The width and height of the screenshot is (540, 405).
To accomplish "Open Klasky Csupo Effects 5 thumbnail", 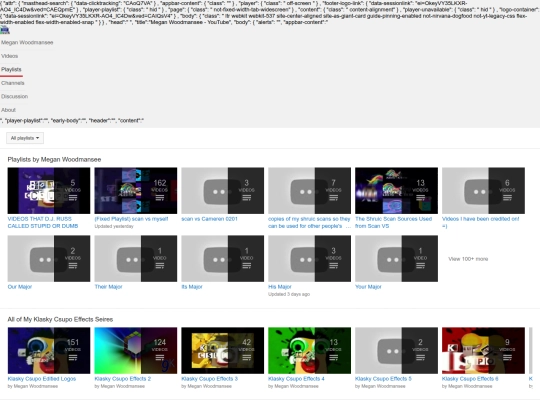I will (x=396, y=351).
